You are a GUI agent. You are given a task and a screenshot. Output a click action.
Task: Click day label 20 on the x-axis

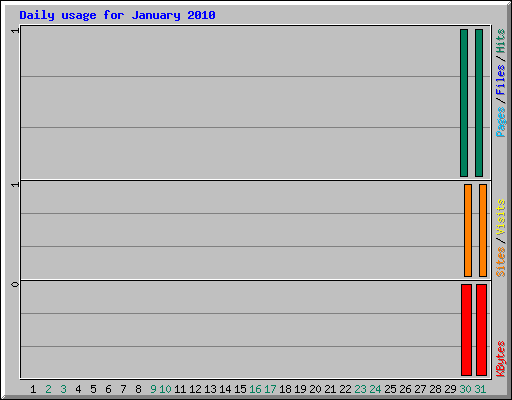315,389
